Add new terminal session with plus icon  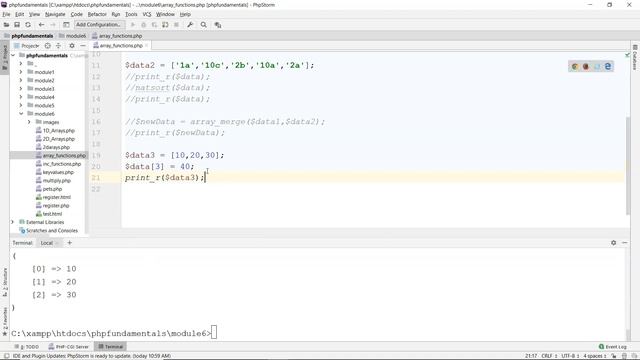69,242
